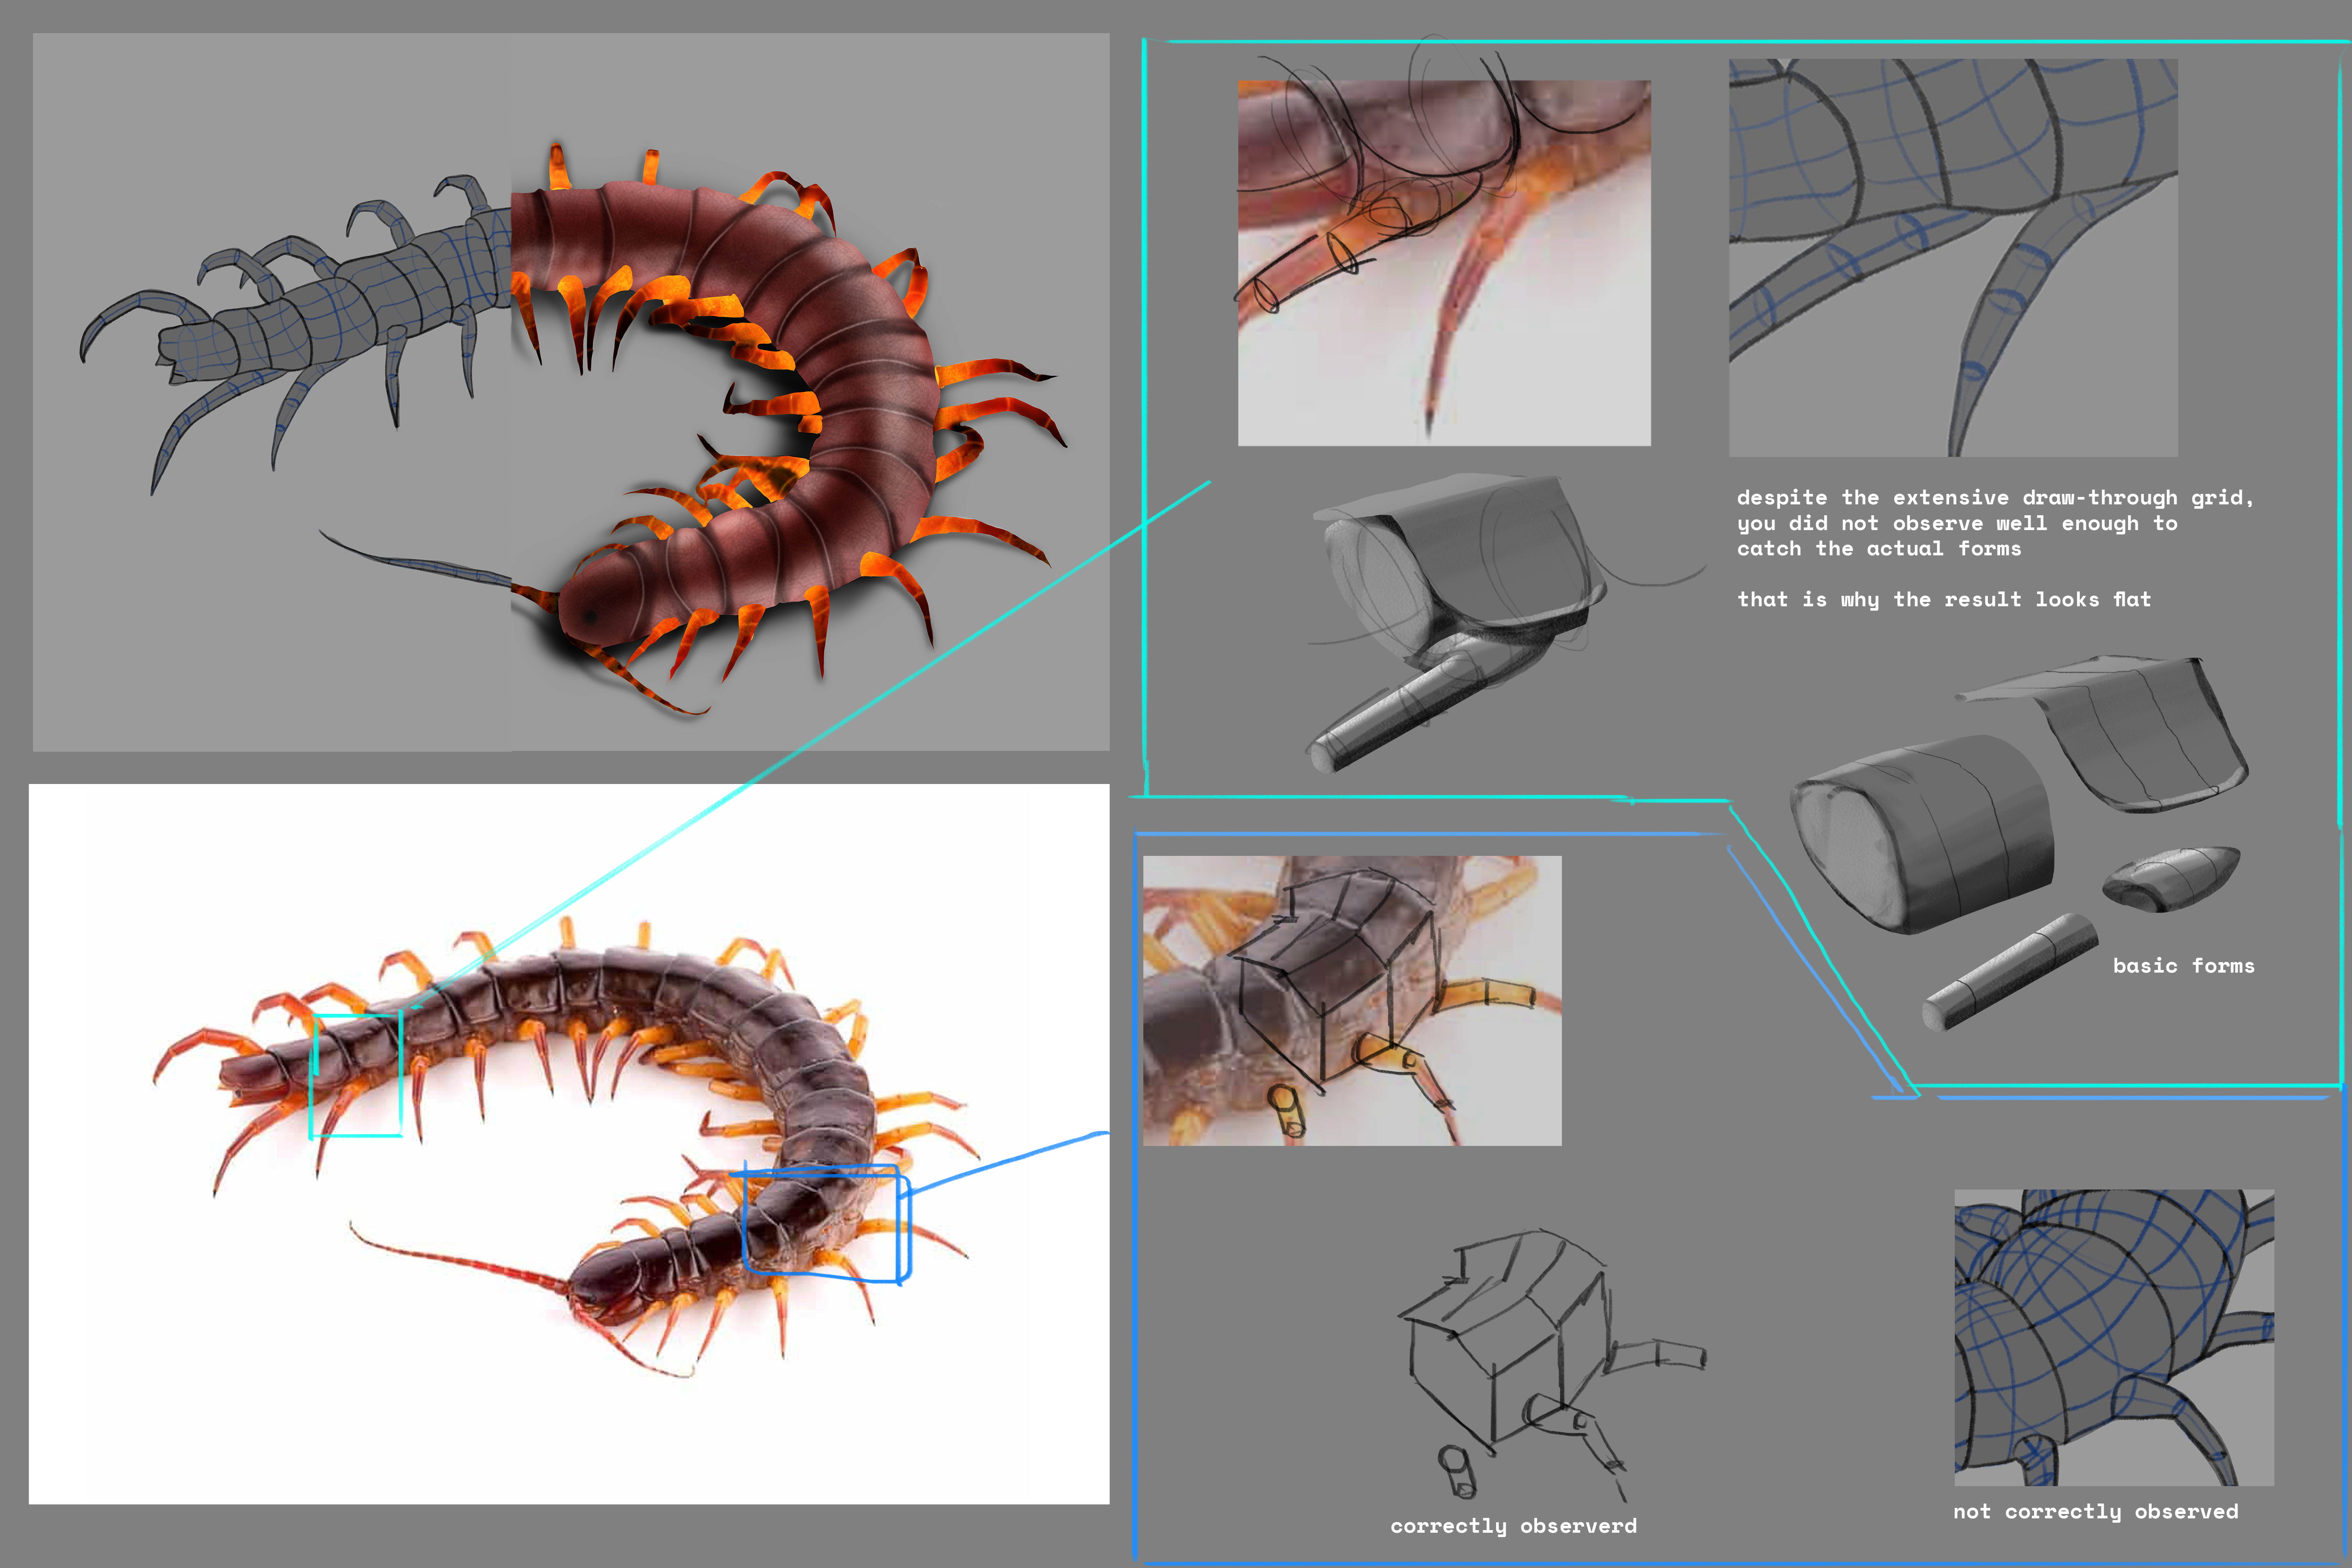Open the gray wireframe leg segment crop
This screenshot has width=2352, height=1568.
pos(1953,258)
